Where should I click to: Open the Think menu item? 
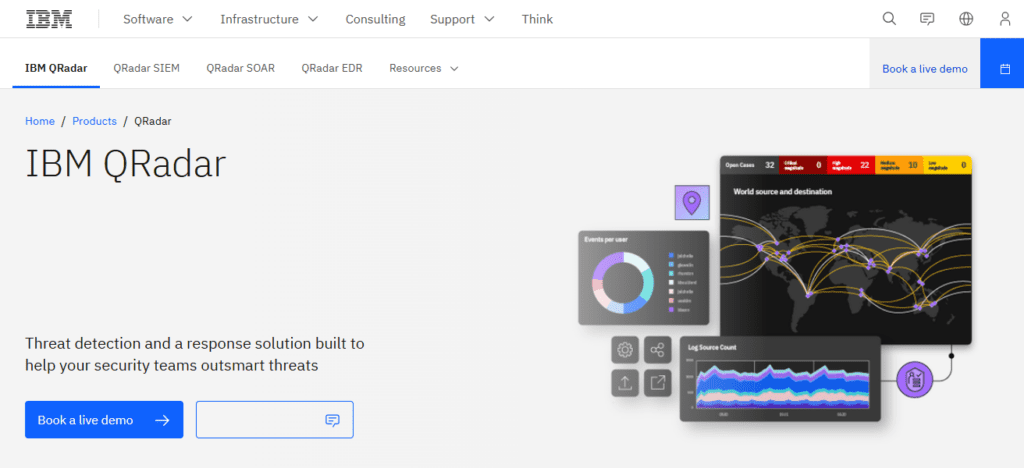[x=537, y=19]
